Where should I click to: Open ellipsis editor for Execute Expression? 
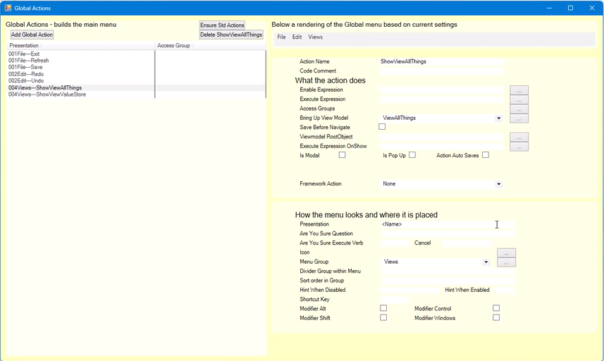tap(519, 100)
